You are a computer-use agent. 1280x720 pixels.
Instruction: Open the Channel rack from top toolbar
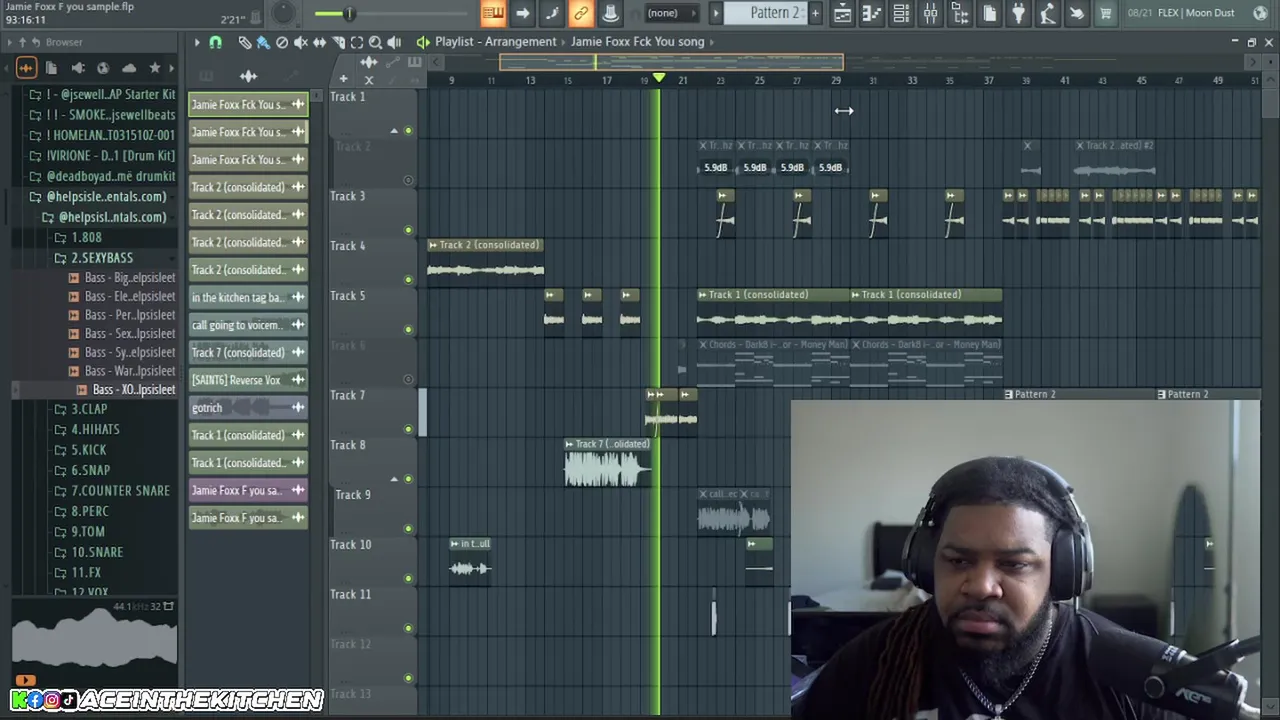click(x=900, y=13)
